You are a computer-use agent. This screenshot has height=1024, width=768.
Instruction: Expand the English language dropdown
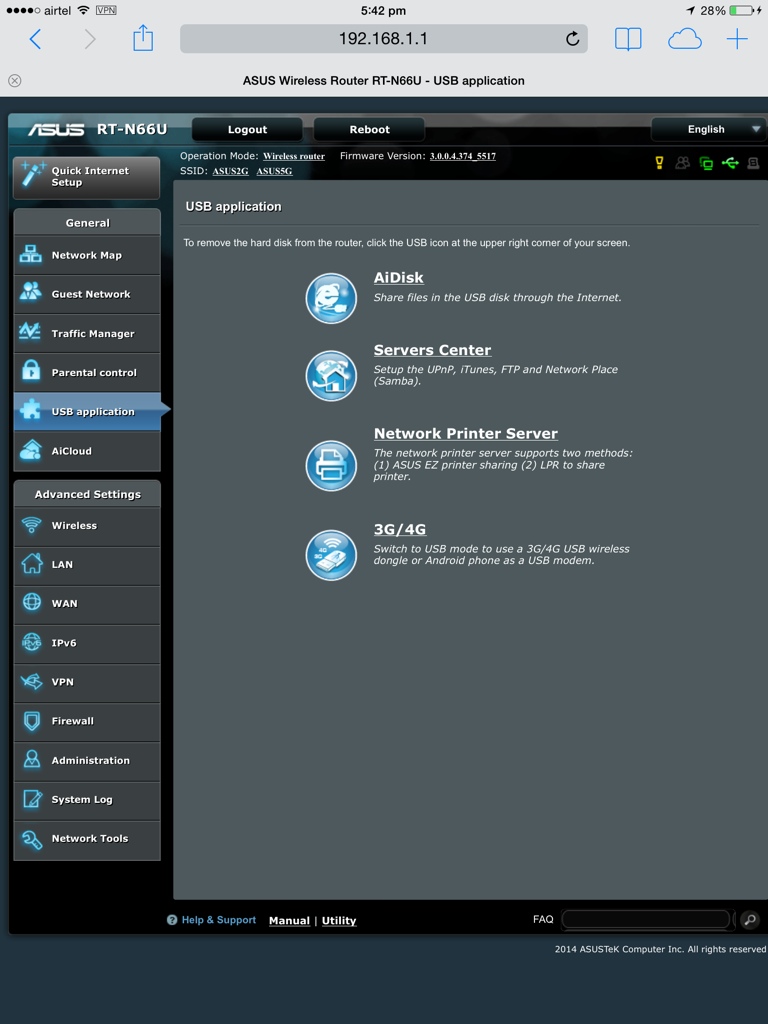point(708,129)
